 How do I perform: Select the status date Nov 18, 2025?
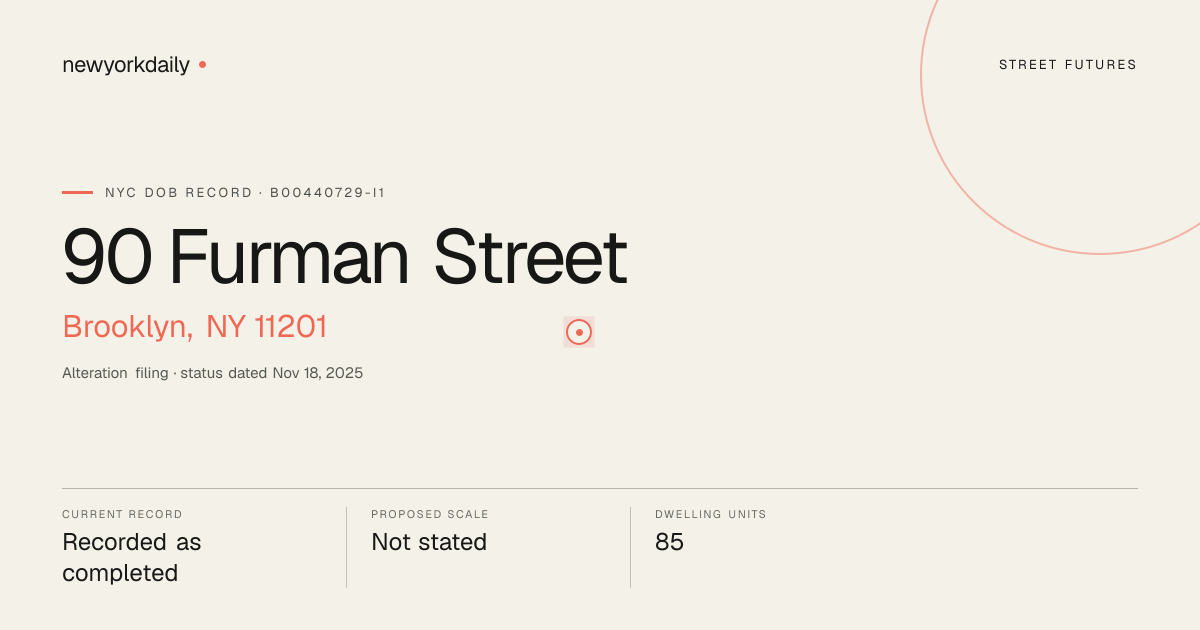pos(318,373)
